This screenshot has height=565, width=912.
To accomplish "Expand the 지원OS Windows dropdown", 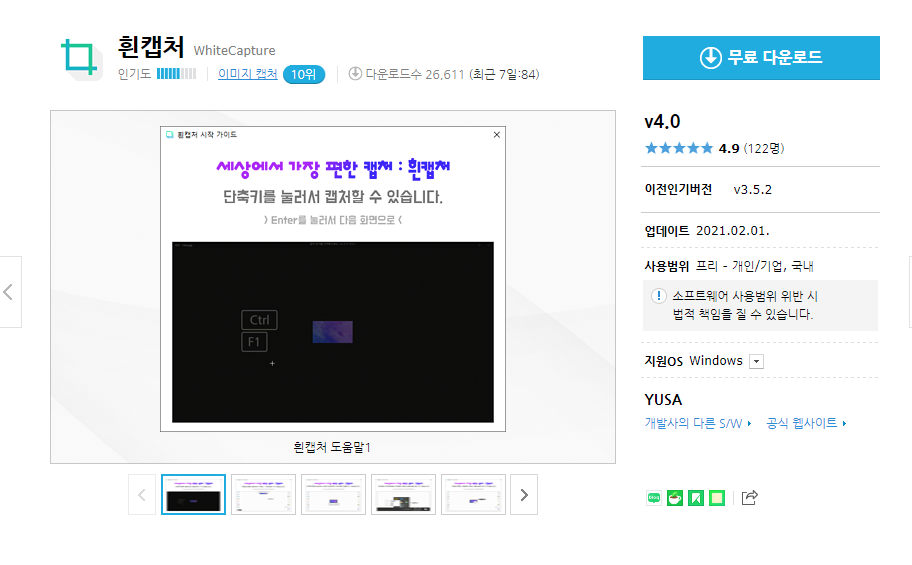I will point(756,361).
